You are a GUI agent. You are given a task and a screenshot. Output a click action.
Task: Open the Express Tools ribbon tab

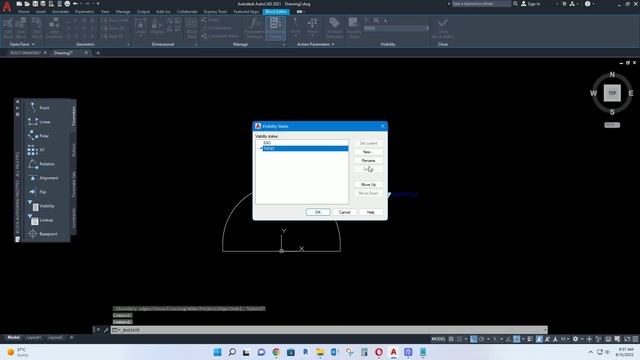tap(215, 11)
